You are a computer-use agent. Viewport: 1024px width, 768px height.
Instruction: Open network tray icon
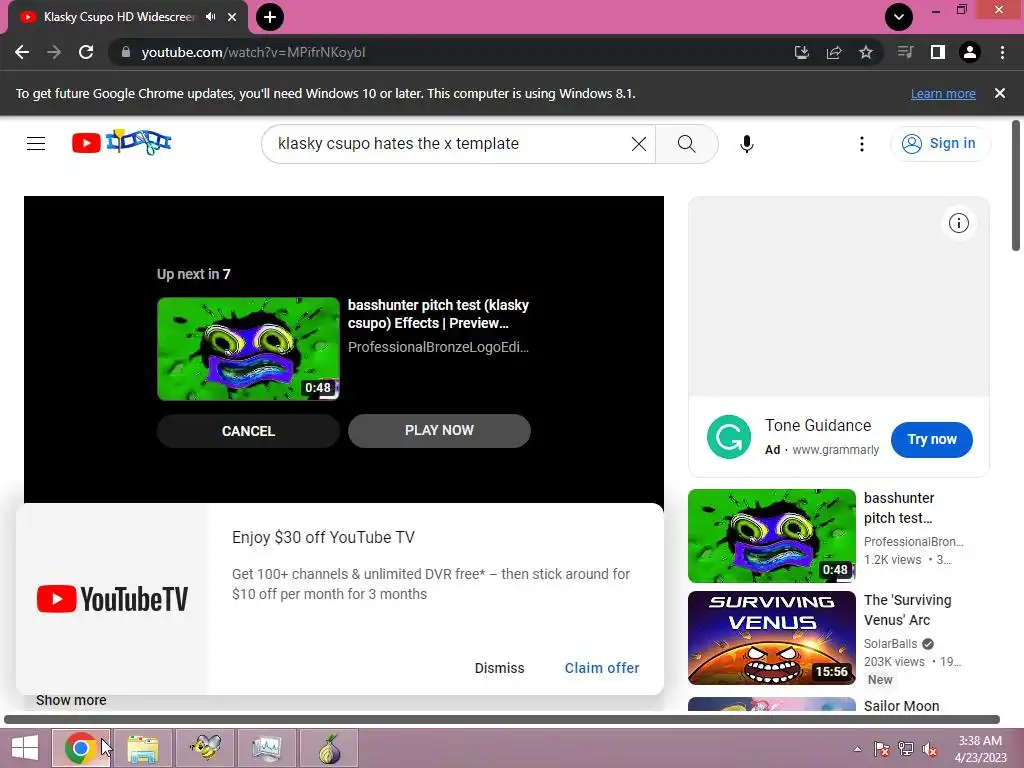(x=906, y=749)
